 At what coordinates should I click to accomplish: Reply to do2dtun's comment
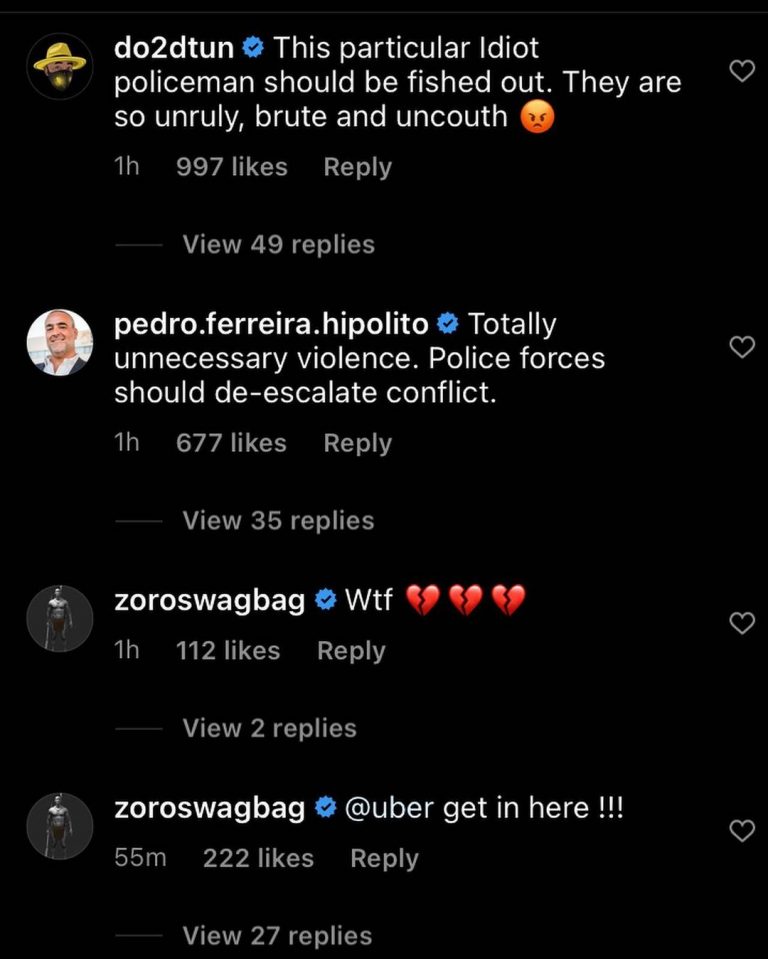(x=357, y=167)
